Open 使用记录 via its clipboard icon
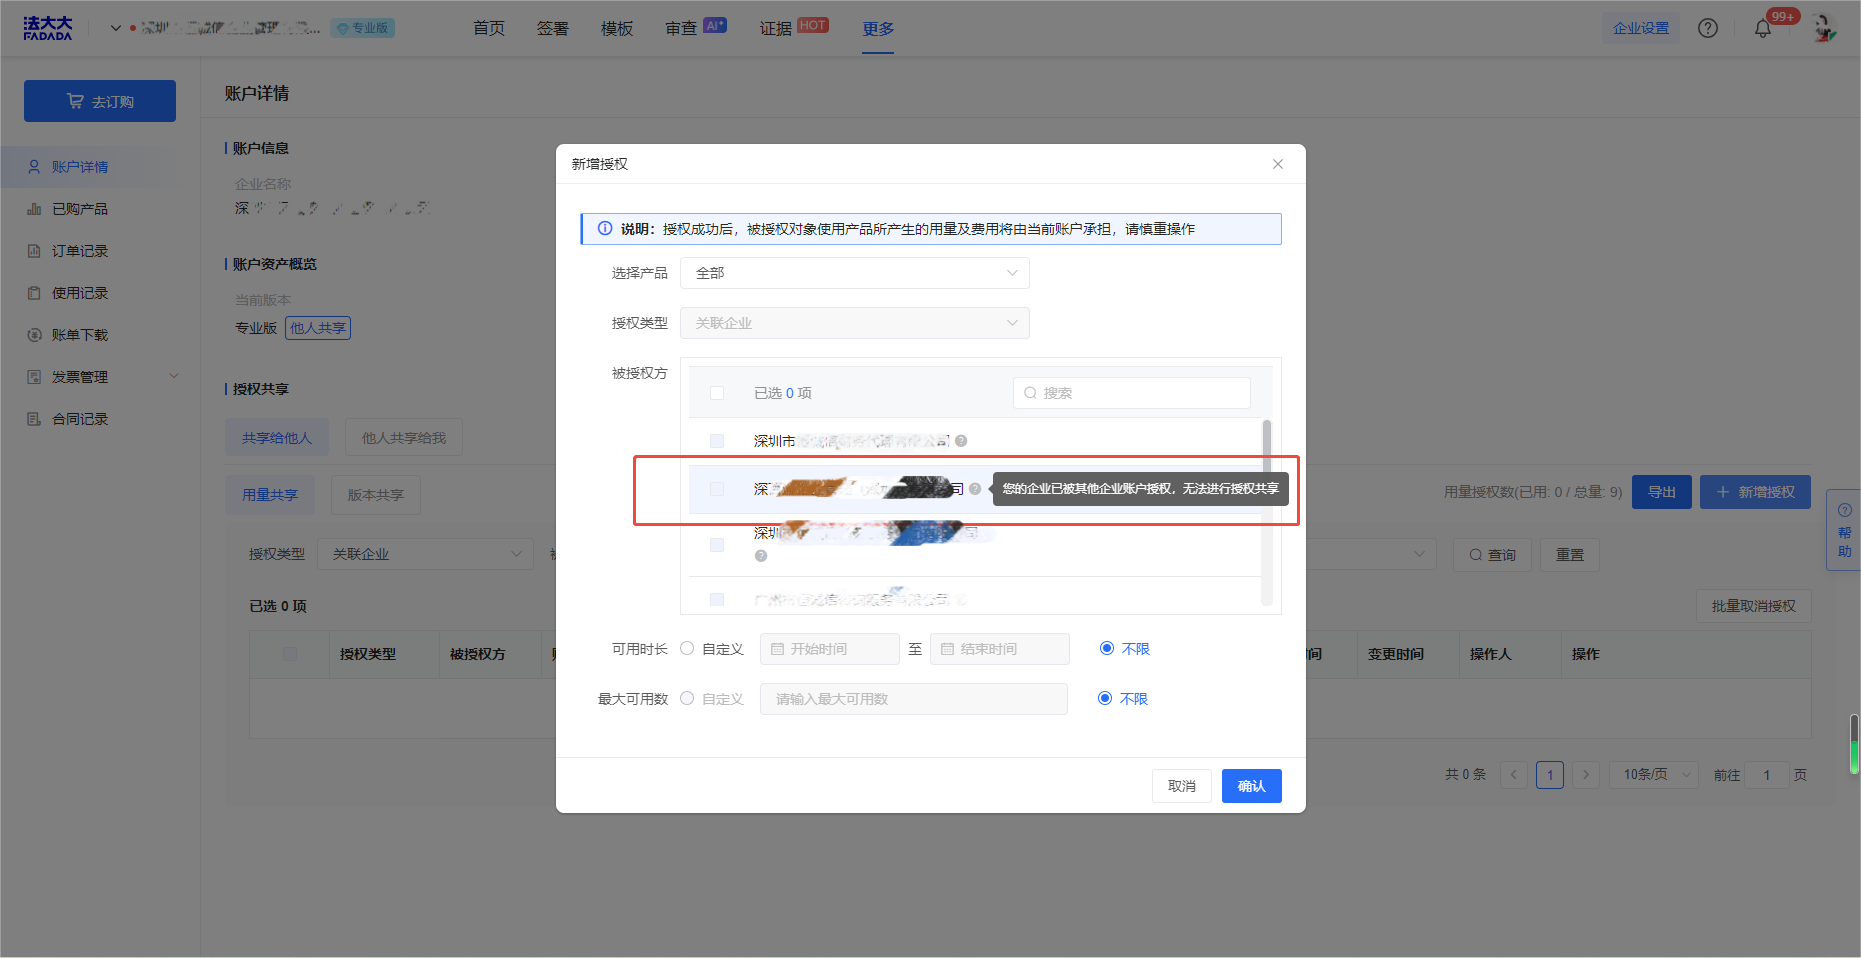 tap(34, 293)
